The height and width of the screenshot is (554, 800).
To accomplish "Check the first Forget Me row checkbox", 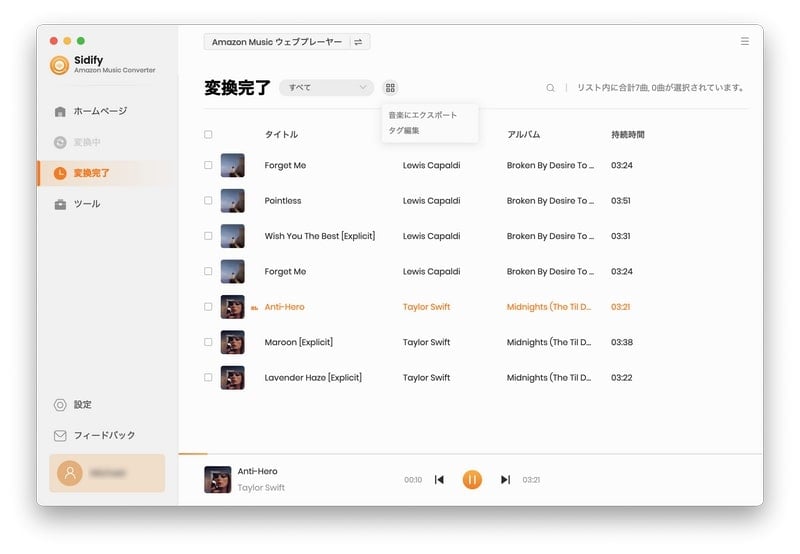I will pos(208,165).
